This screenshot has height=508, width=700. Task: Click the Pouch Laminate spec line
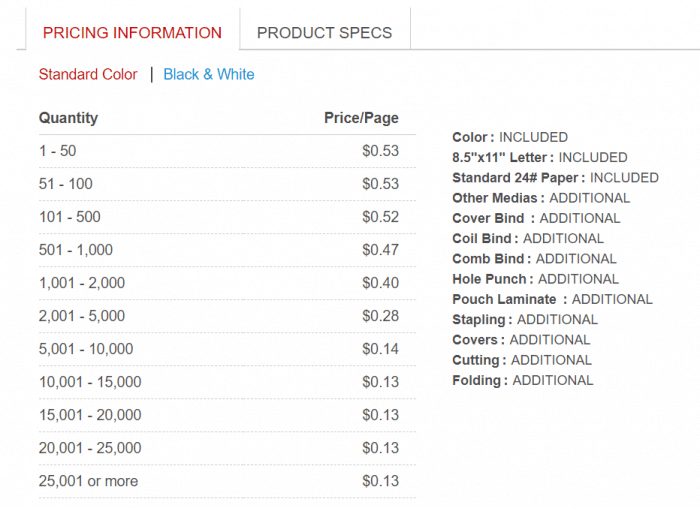(552, 299)
